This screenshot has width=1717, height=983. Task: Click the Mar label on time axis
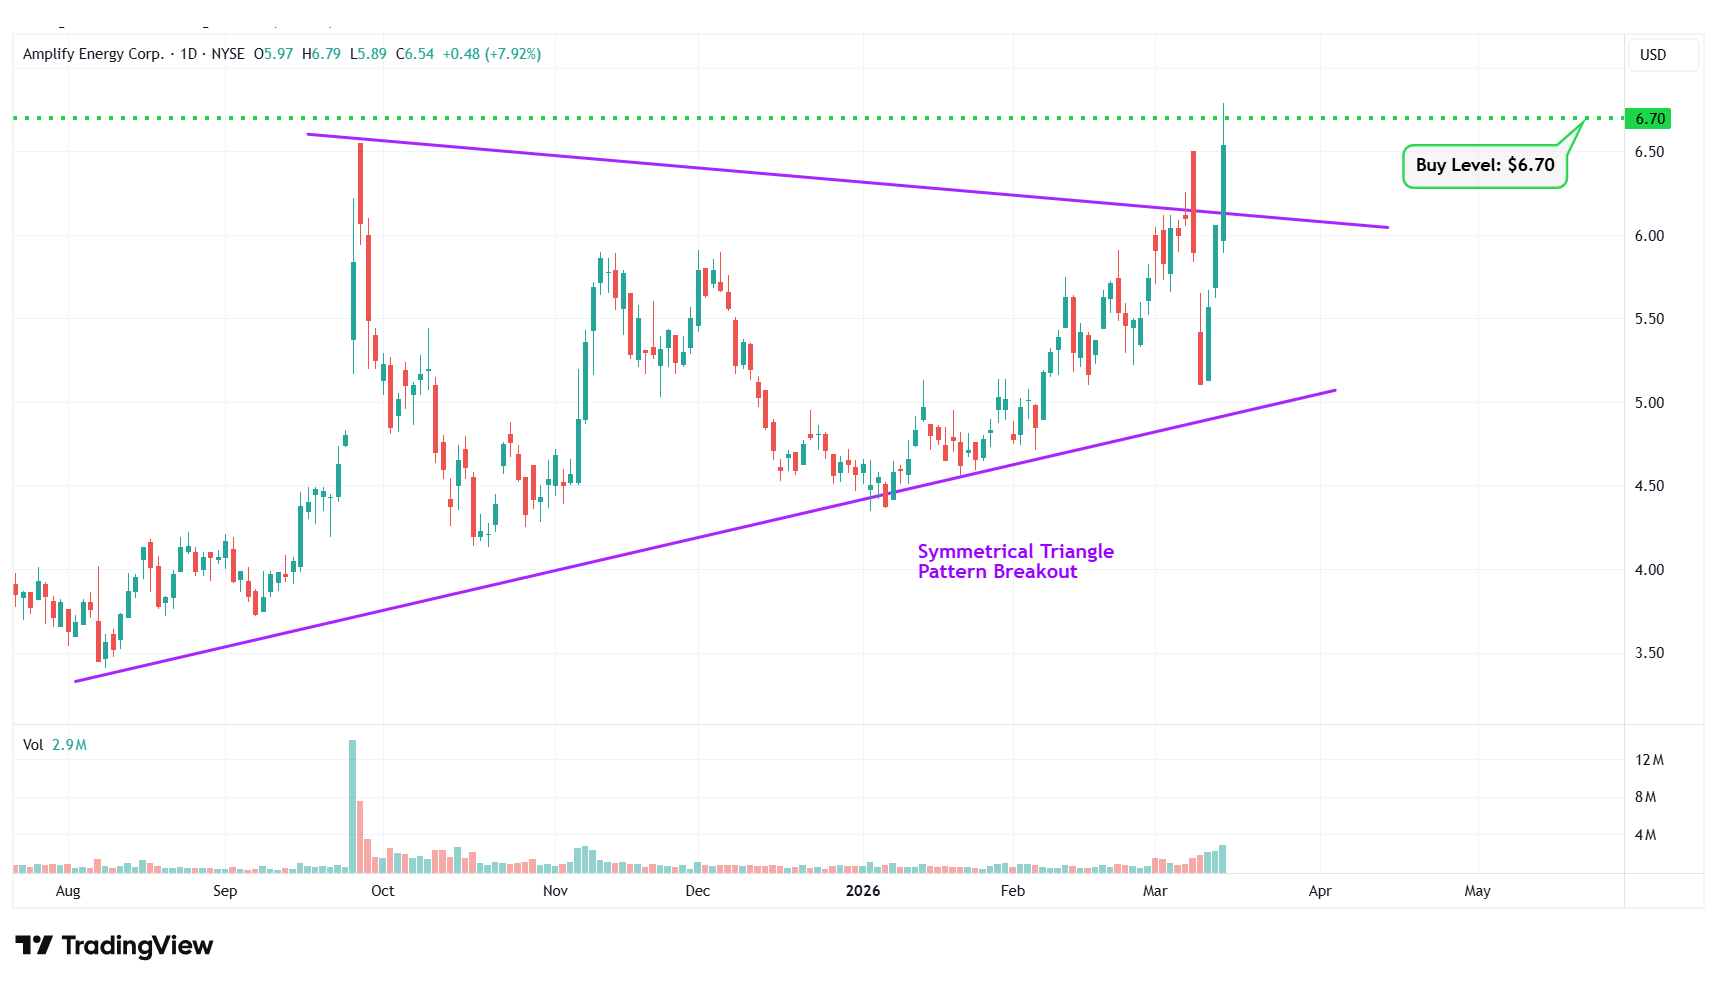click(x=1154, y=891)
